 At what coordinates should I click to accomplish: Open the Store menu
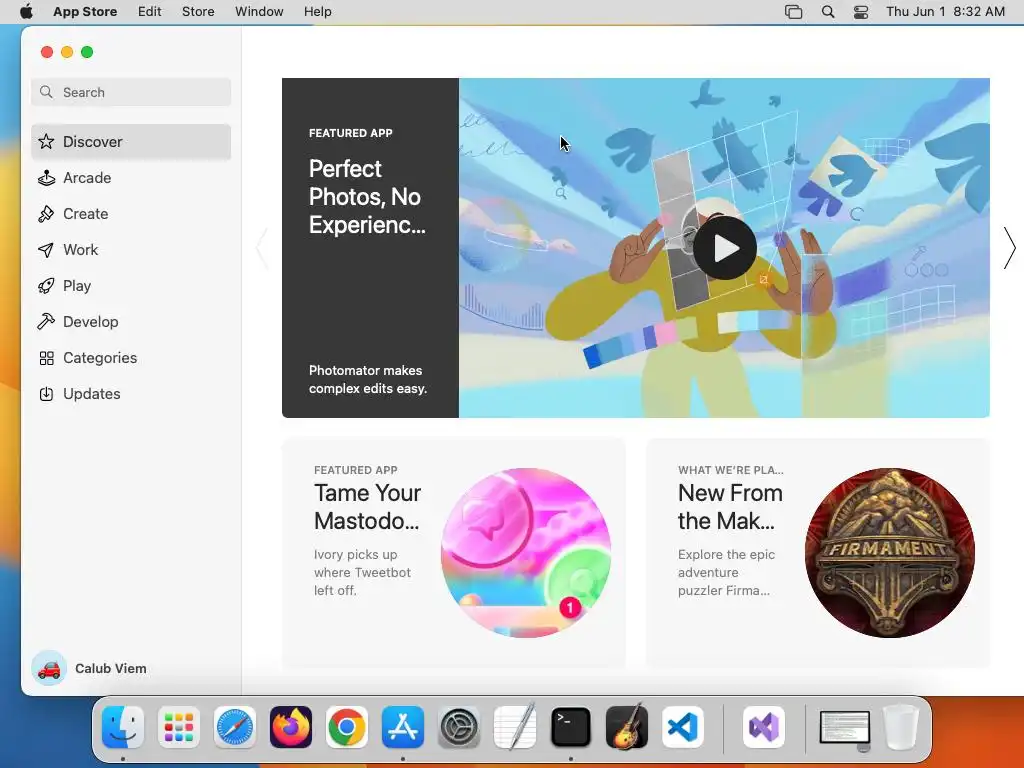(x=198, y=12)
